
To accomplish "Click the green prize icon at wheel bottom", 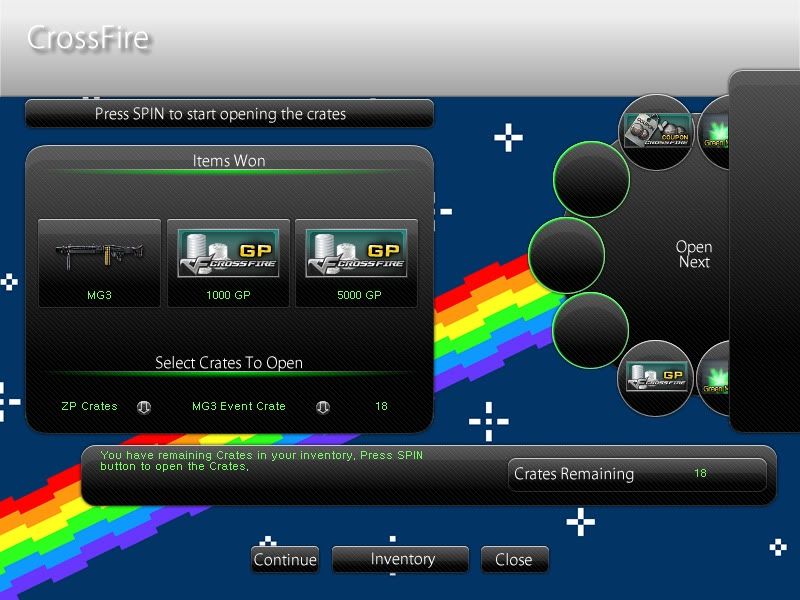I will pyautogui.click(x=715, y=380).
